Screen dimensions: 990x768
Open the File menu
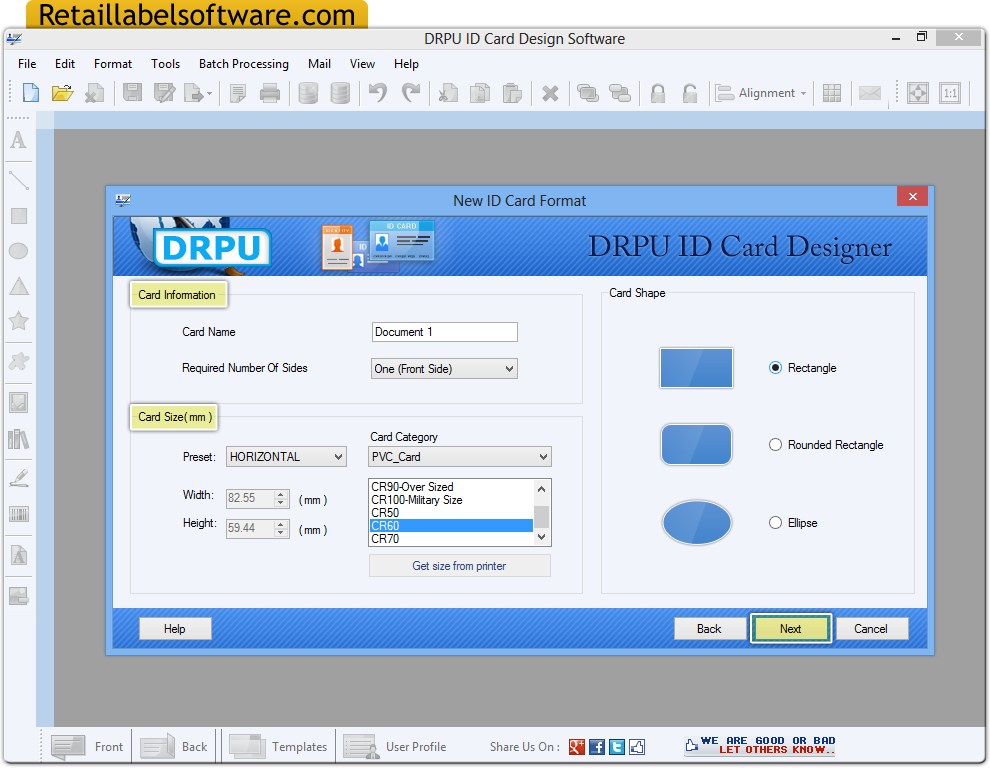pyautogui.click(x=27, y=64)
